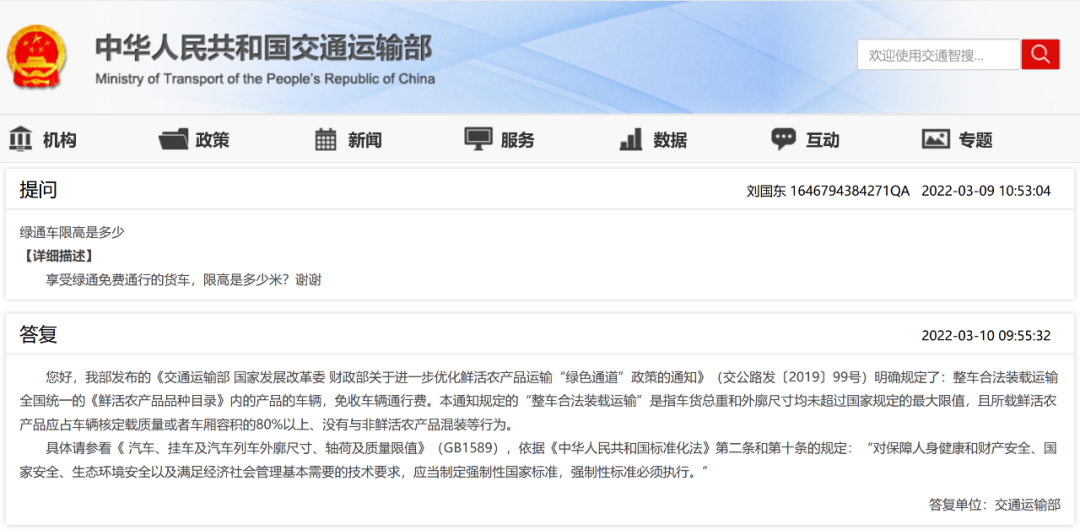1080x530 pixels.
Task: Click the folder icon beside 政策
Action: click(173, 139)
